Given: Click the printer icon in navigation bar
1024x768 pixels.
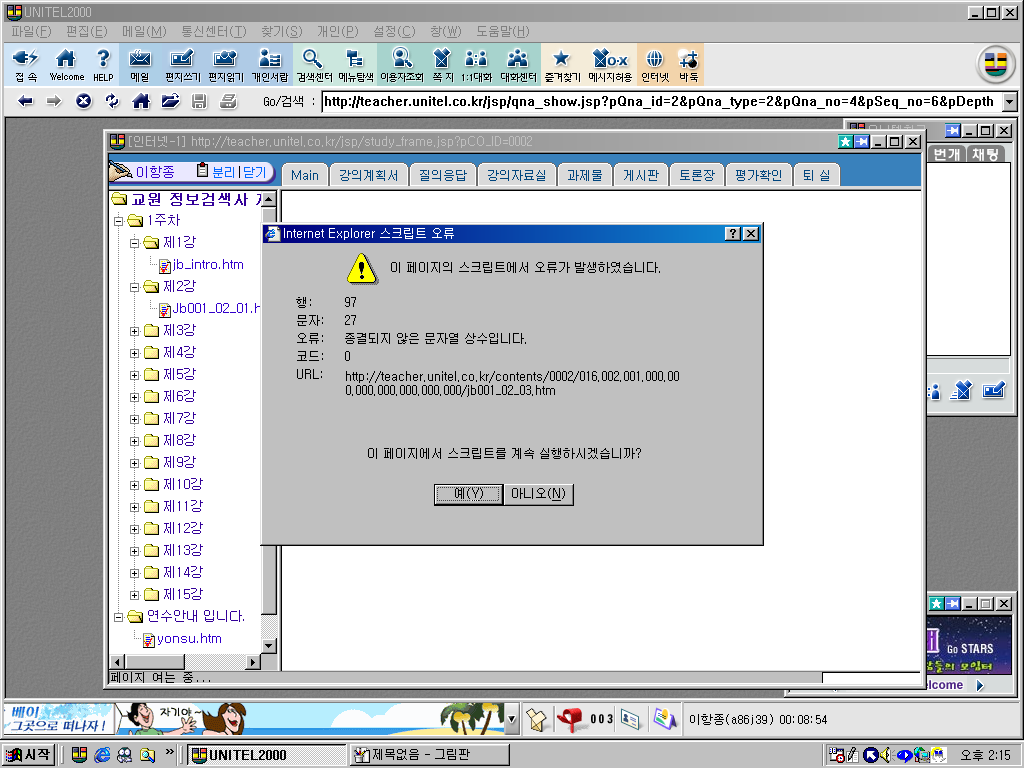Looking at the screenshot, I should 228,101.
